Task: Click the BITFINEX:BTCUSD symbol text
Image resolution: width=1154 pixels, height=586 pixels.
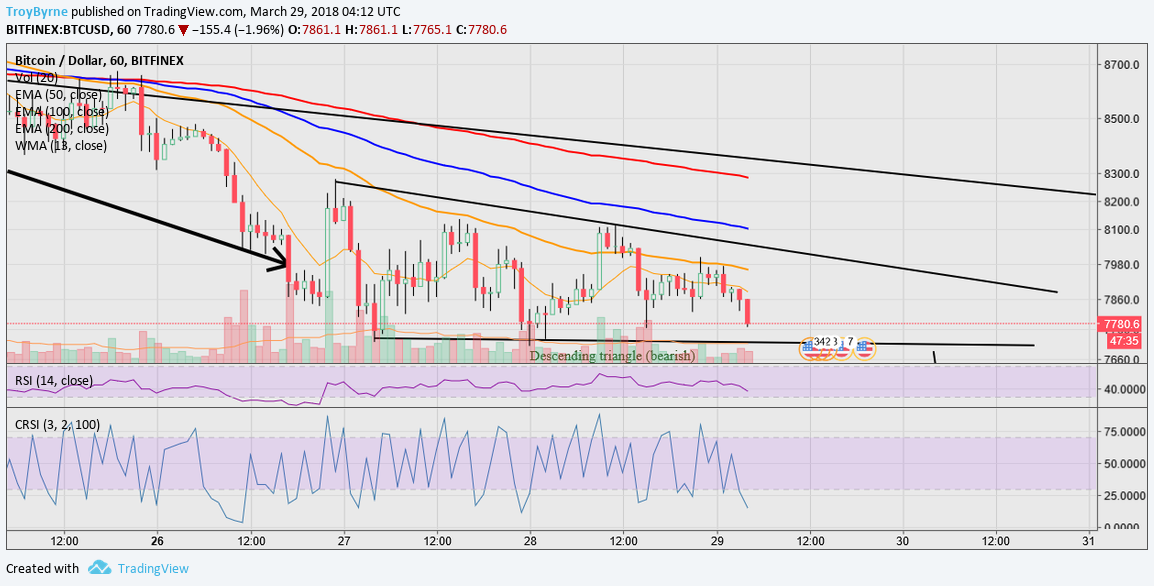Action: (58, 30)
